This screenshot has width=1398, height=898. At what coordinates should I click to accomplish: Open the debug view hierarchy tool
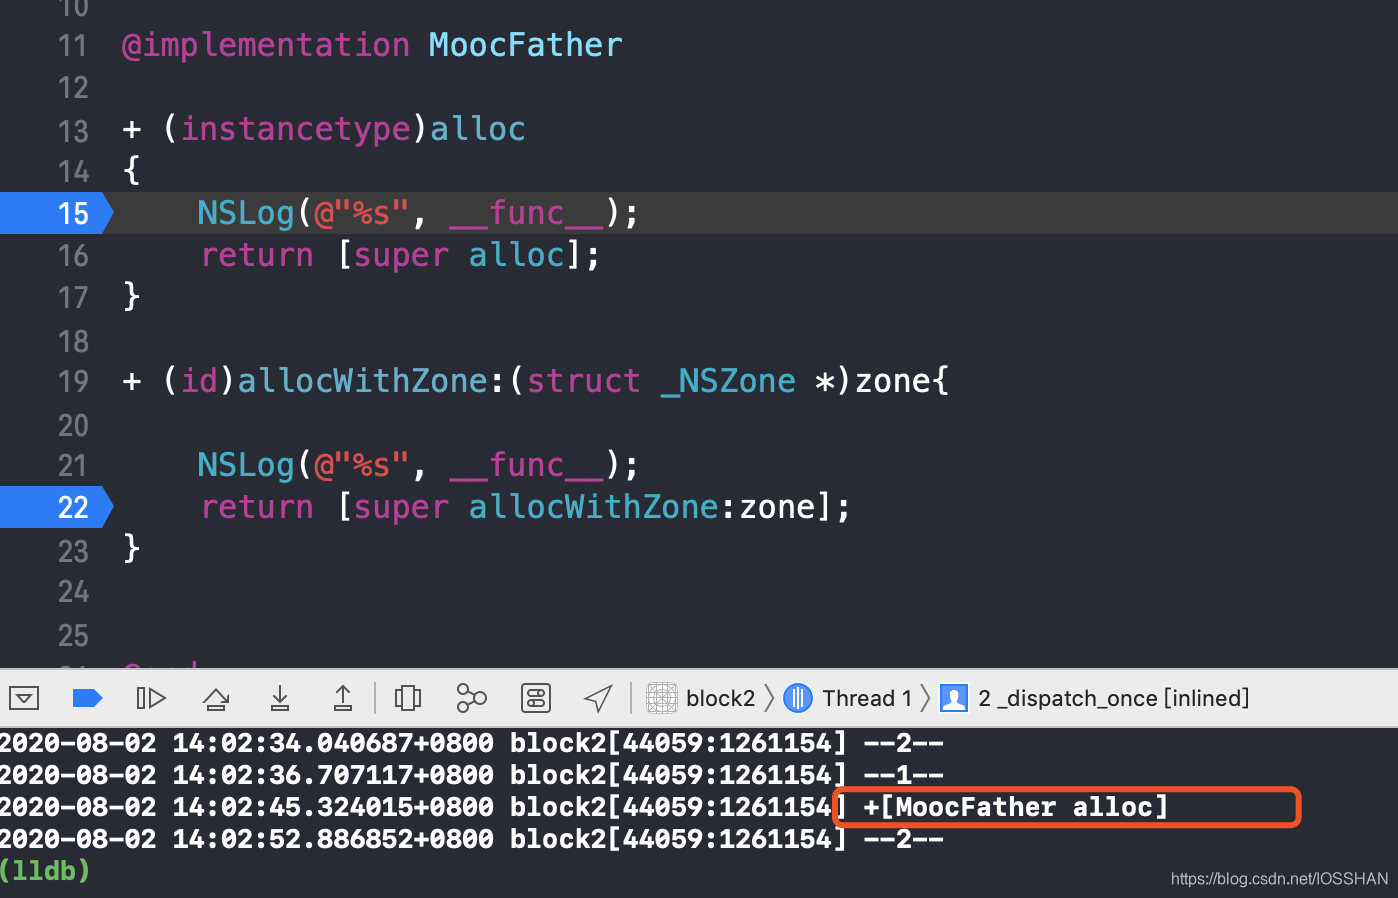tap(408, 698)
